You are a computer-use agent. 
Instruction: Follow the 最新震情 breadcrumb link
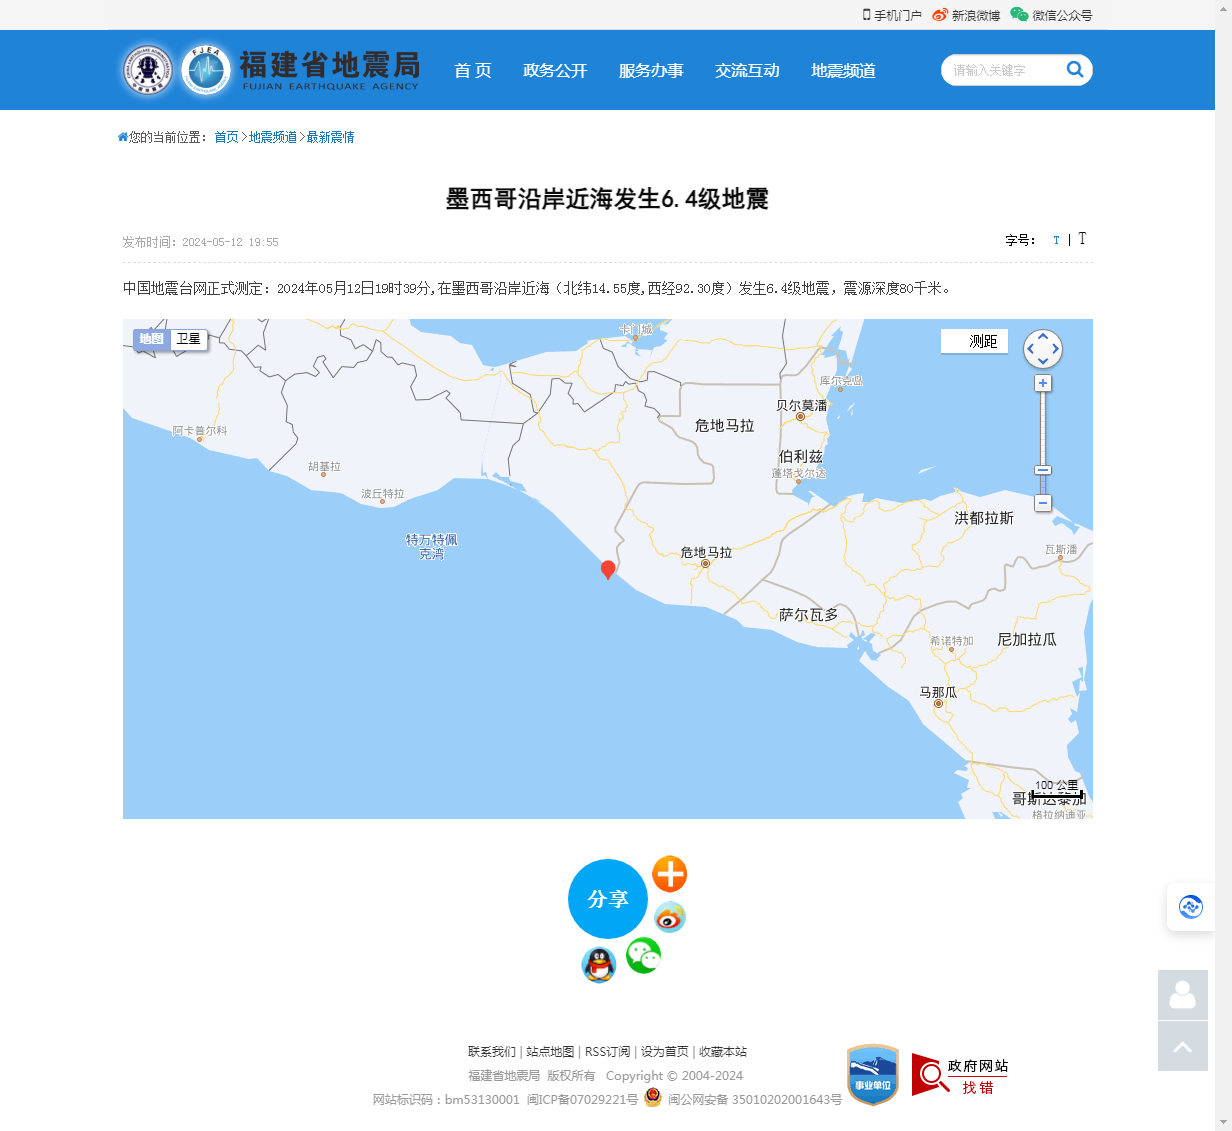[x=330, y=137]
